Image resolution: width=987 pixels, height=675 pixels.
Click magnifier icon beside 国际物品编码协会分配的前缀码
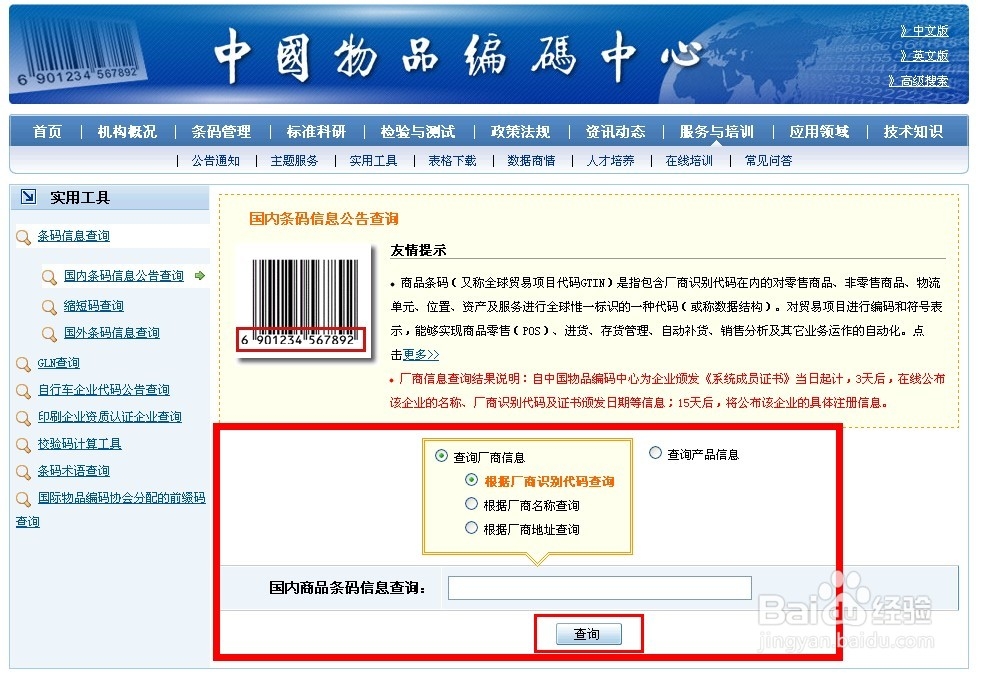click(x=23, y=499)
